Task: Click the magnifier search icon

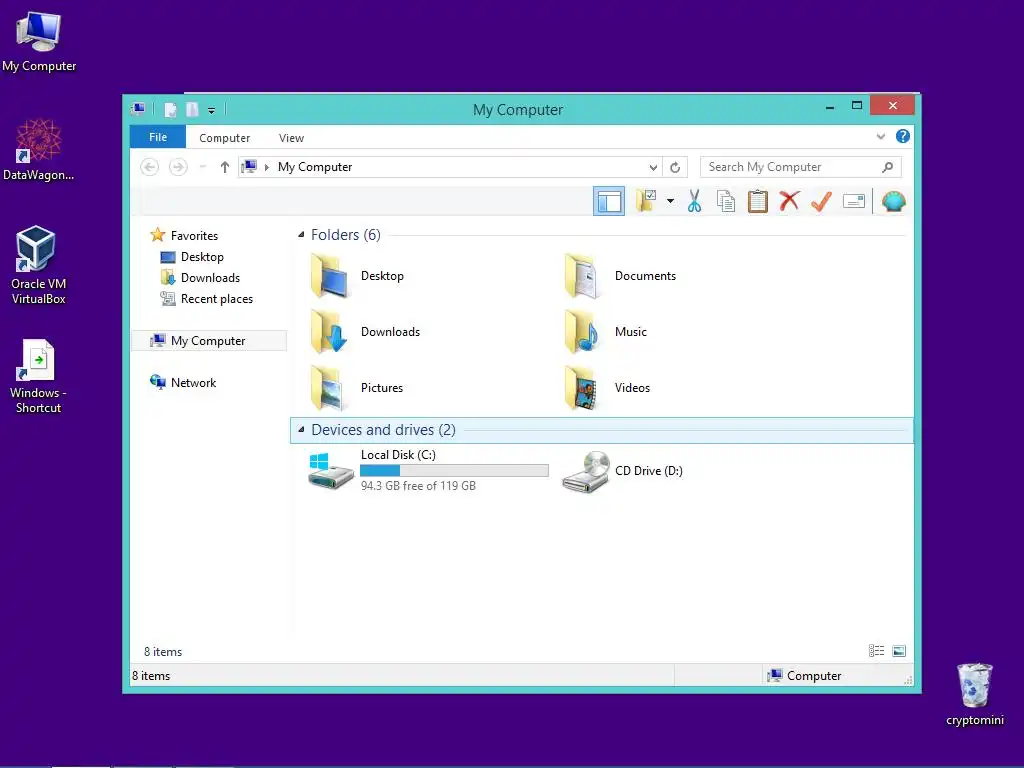Action: pos(887,167)
